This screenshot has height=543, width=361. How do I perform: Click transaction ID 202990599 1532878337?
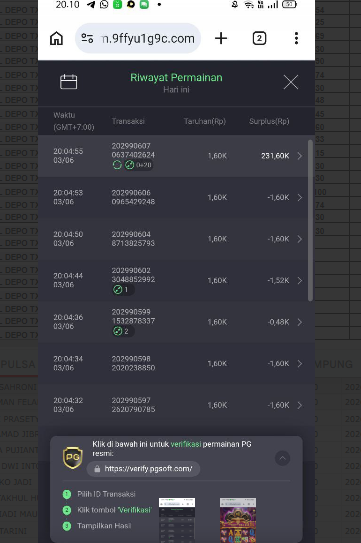coord(133,316)
